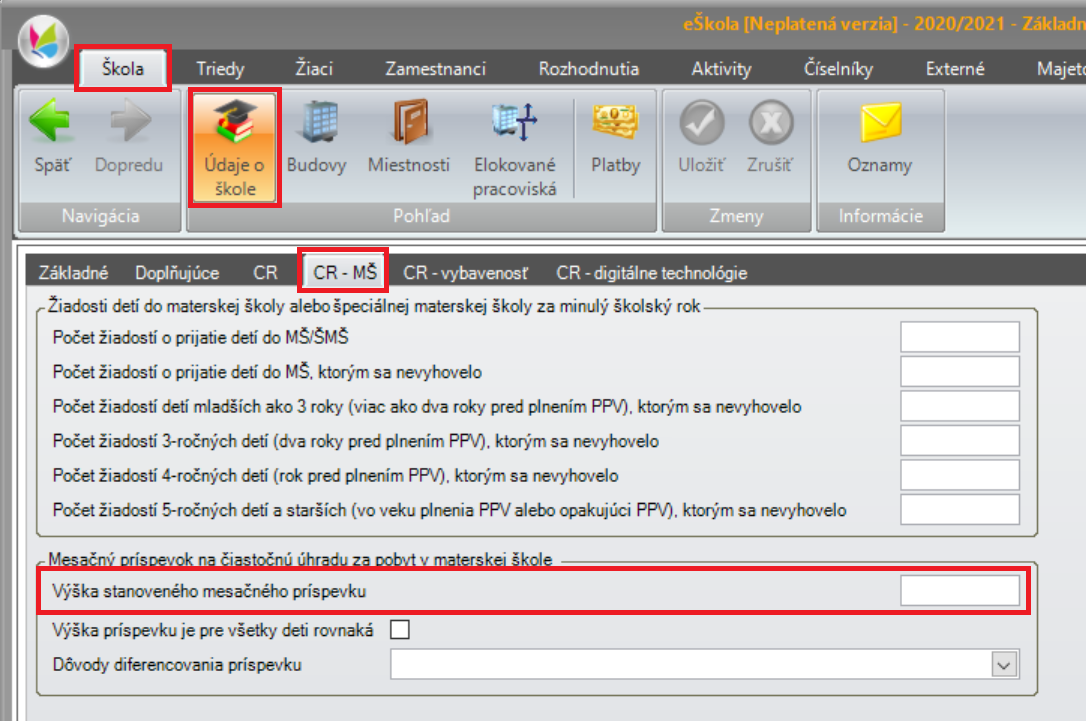The height and width of the screenshot is (721, 1086).
Task: Toggle Výška príspevku je pre všetky deti rovnaká
Action: click(400, 630)
